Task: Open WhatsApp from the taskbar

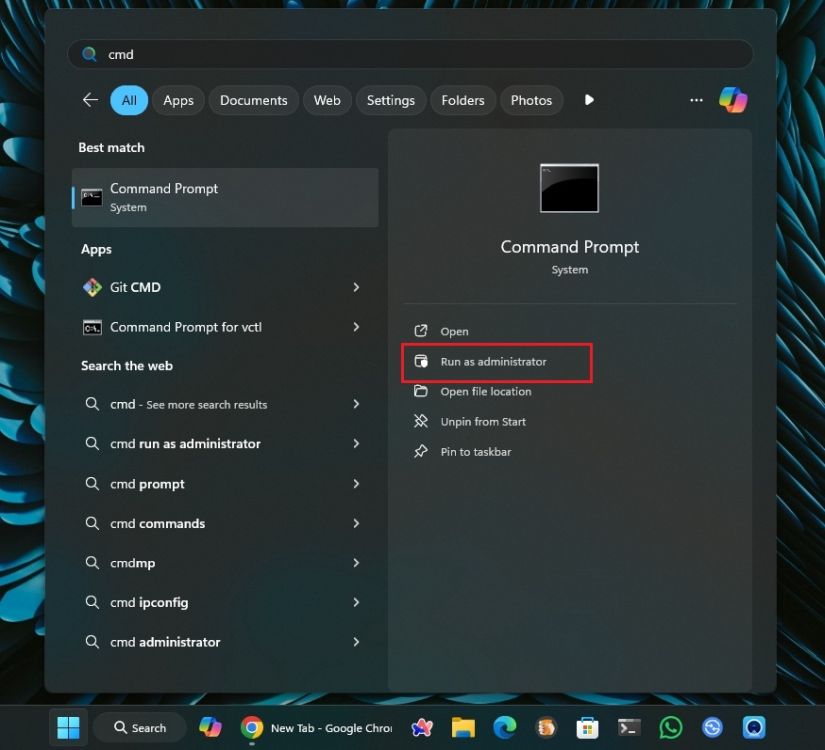Action: tap(671, 727)
